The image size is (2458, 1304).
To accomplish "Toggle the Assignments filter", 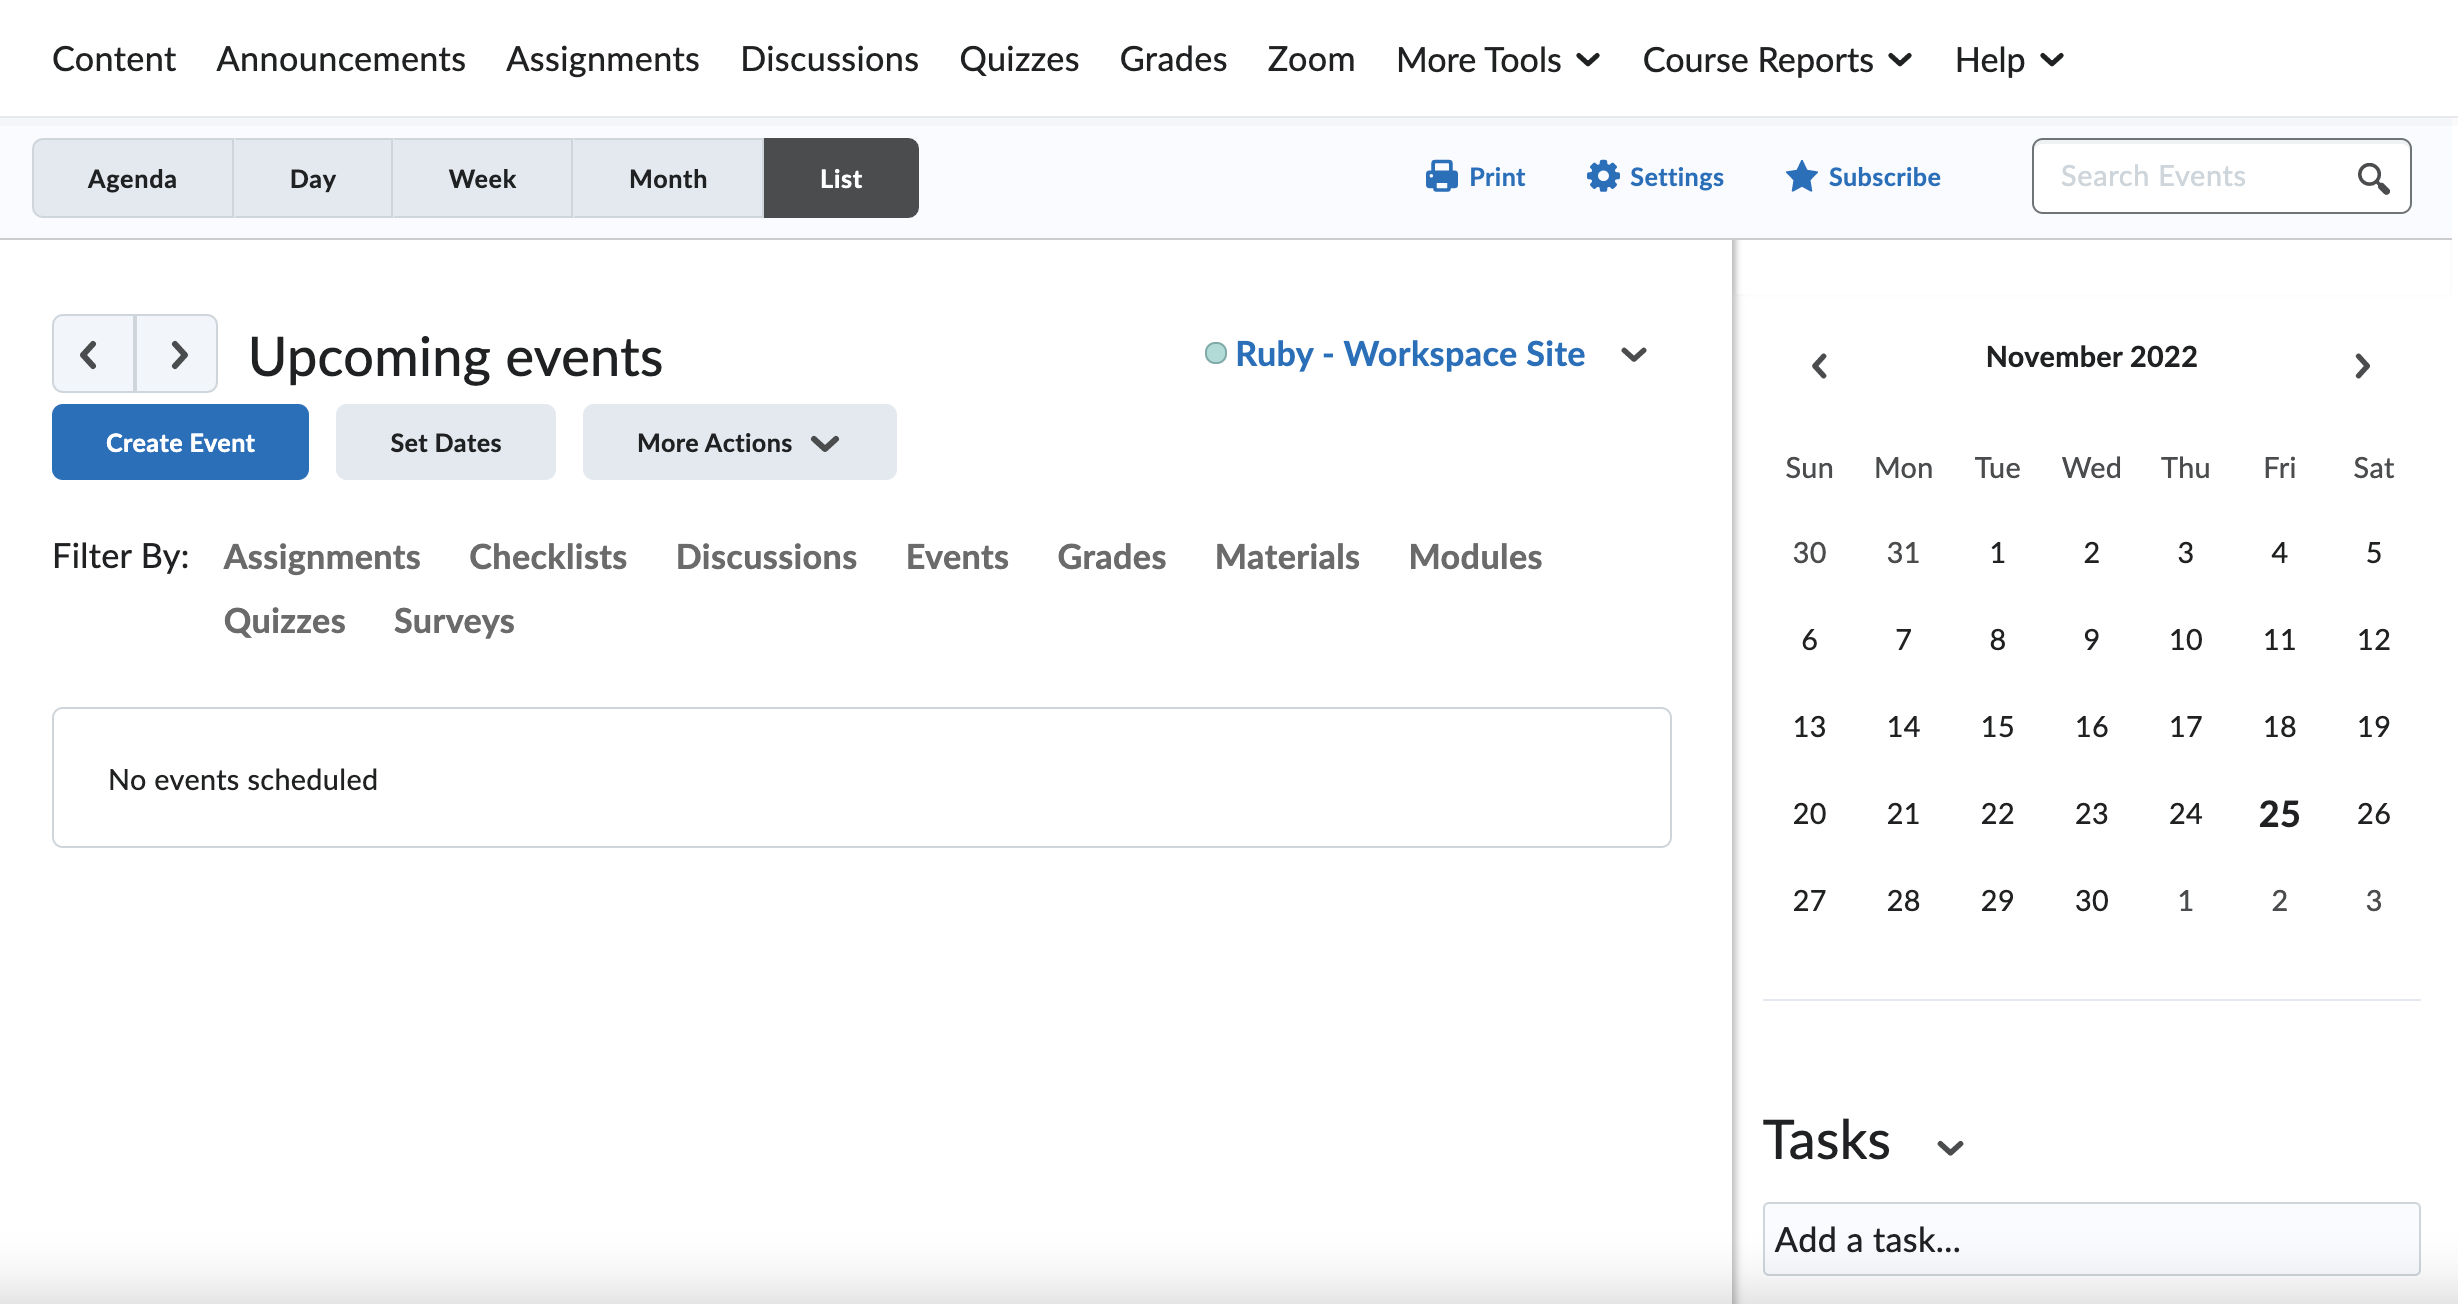I will pyautogui.click(x=321, y=557).
